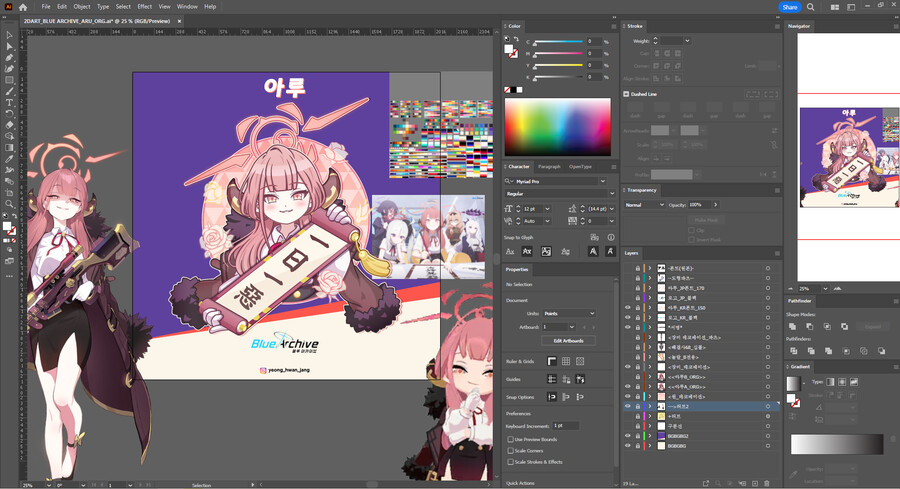Check the Scale Strokes & Effects option
Viewport: 900px width, 489px height.
click(x=511, y=462)
